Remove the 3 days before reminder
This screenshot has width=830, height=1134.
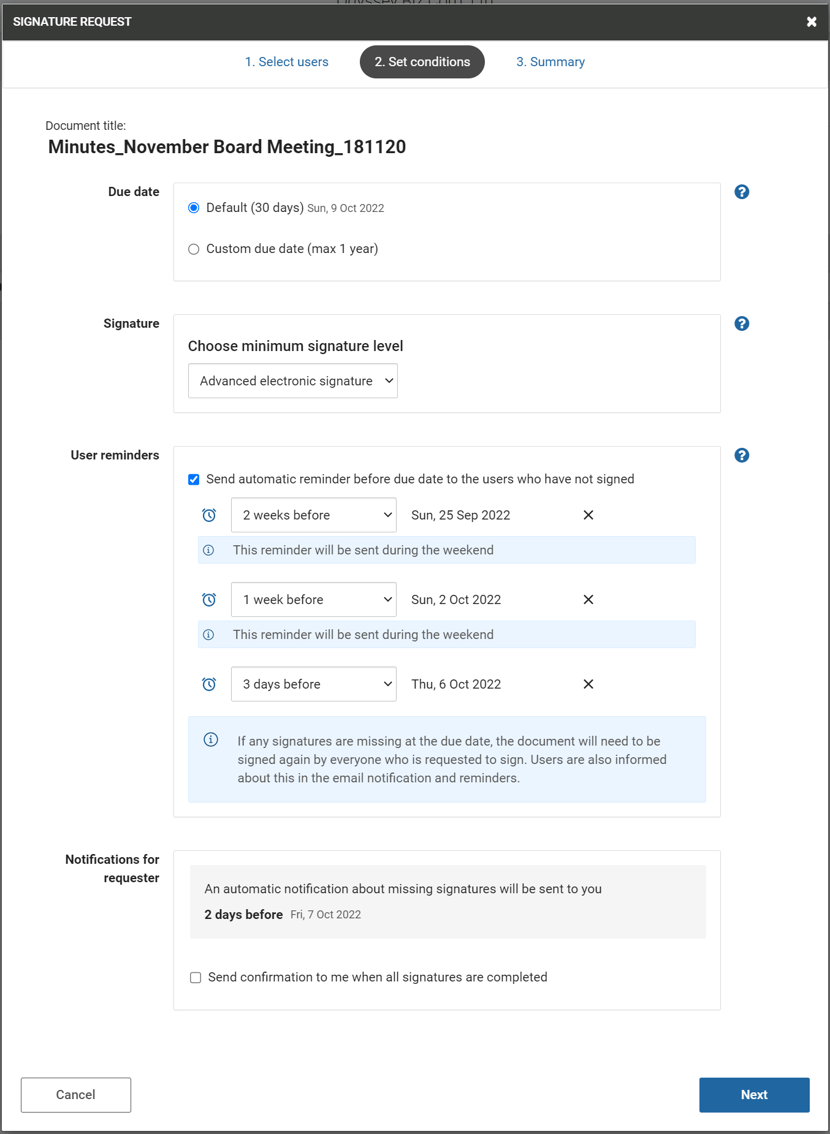coord(589,684)
